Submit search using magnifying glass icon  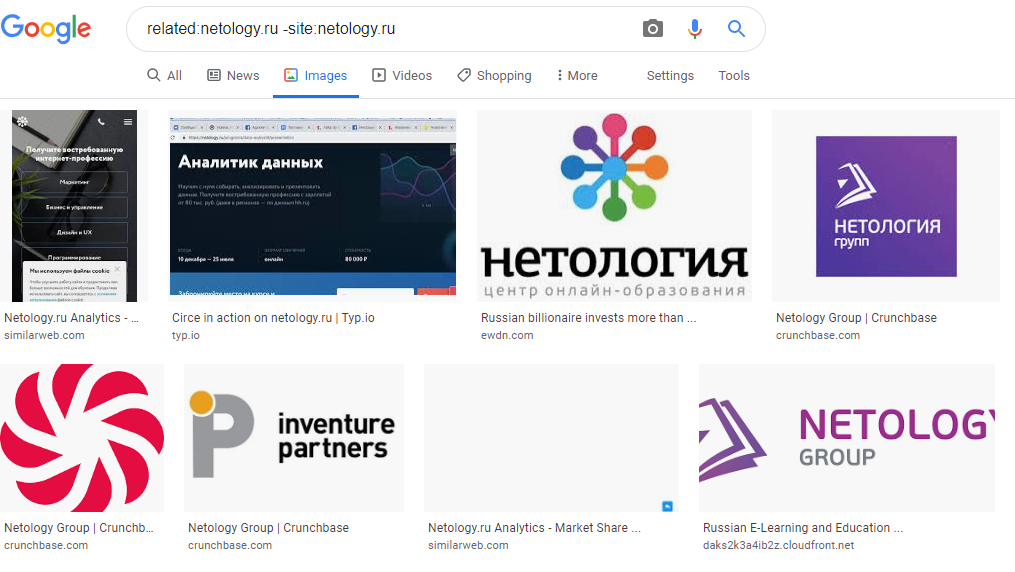[x=736, y=28]
